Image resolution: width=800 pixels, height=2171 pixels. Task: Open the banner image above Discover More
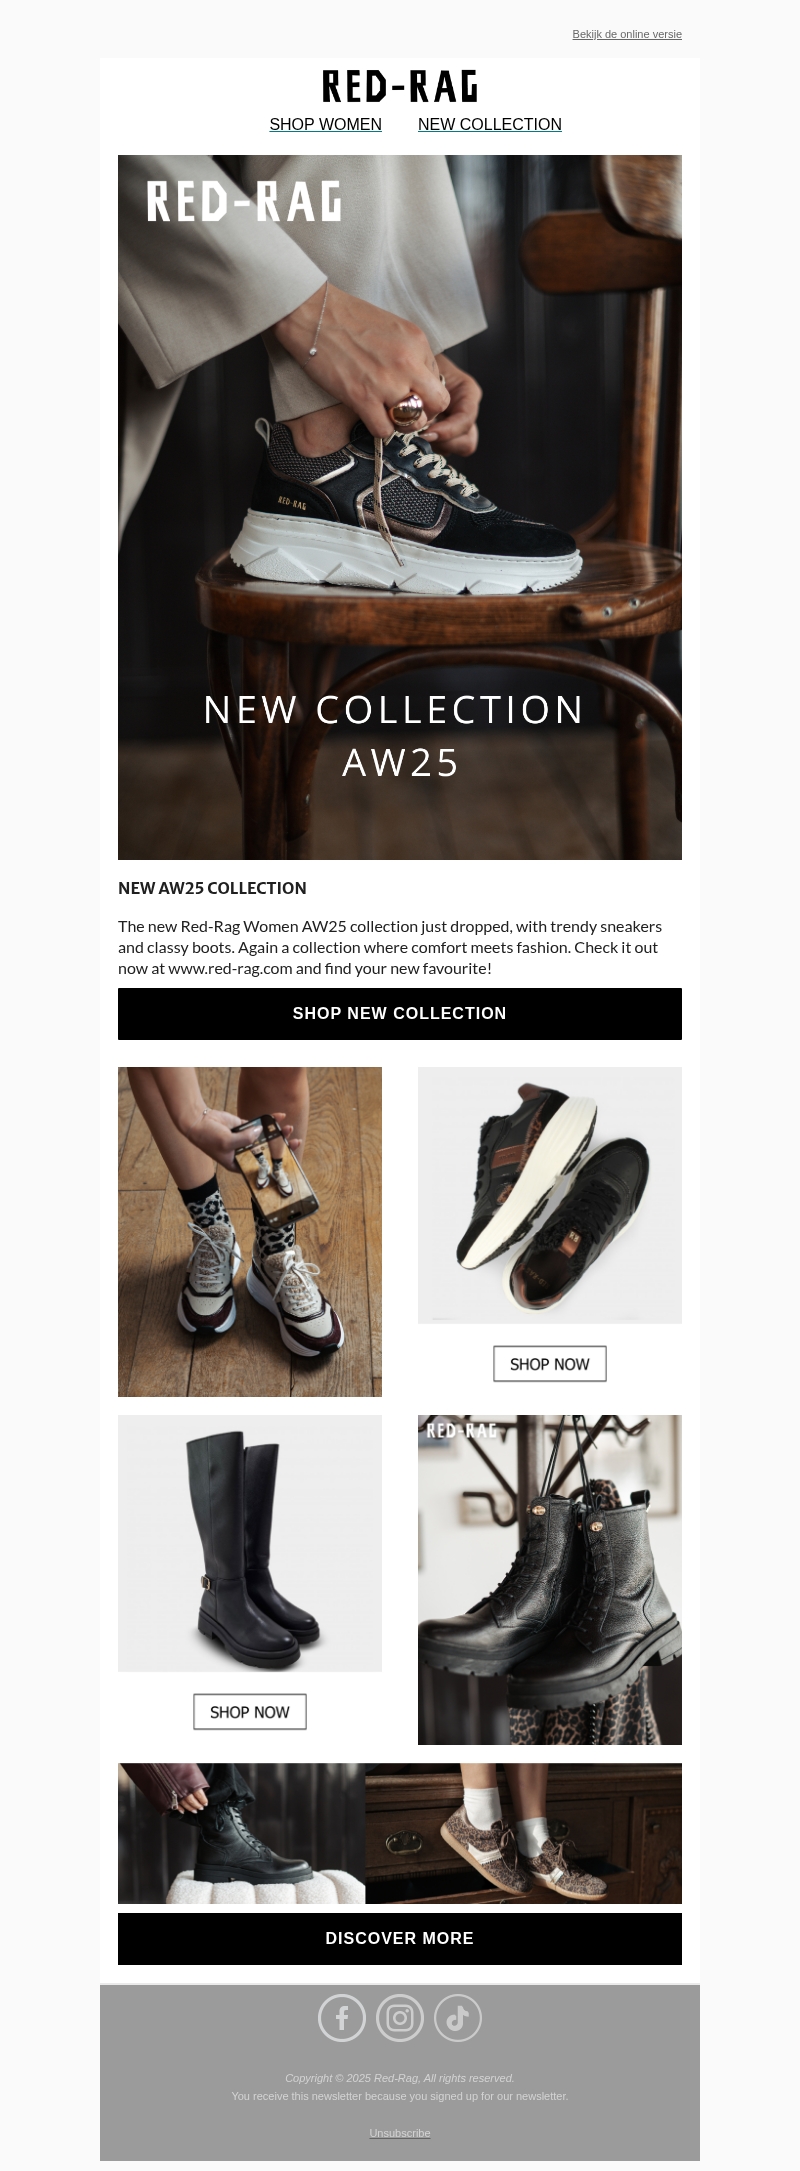400,1833
